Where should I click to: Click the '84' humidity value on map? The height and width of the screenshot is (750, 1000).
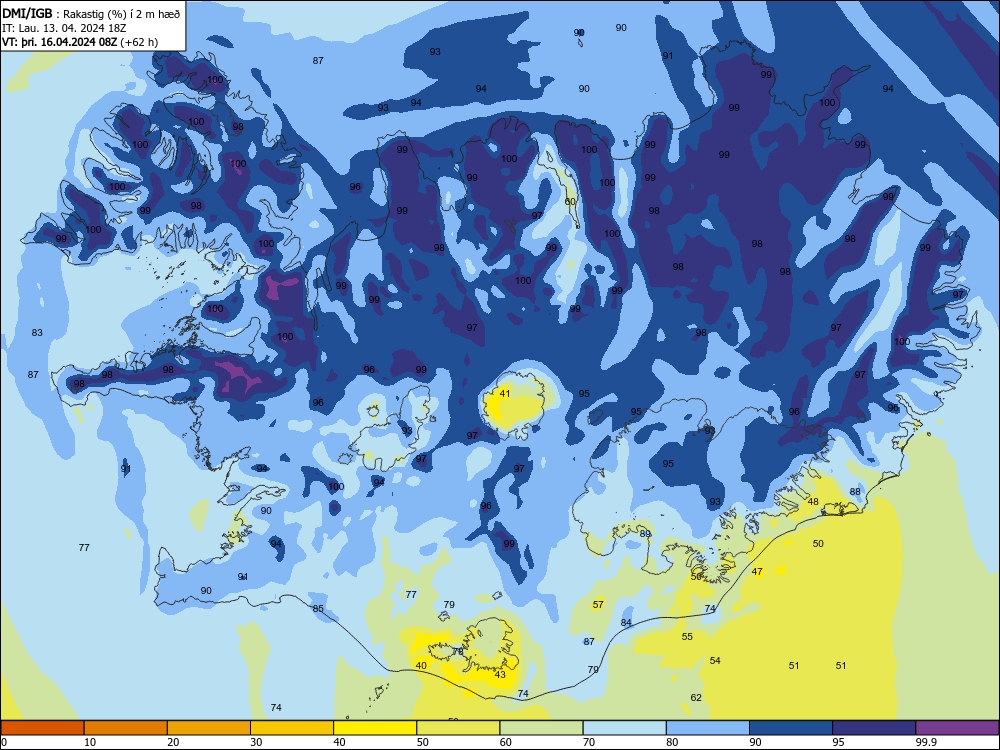(x=626, y=622)
